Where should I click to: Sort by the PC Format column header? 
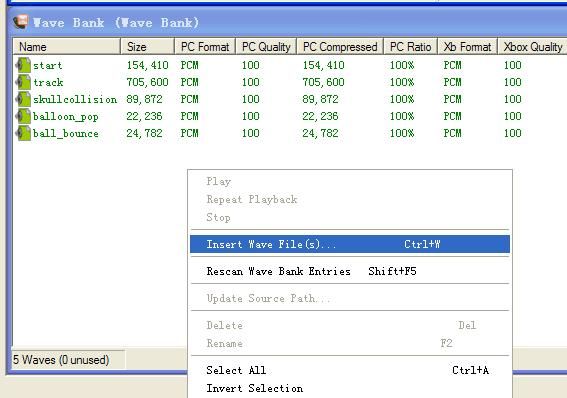click(x=205, y=47)
